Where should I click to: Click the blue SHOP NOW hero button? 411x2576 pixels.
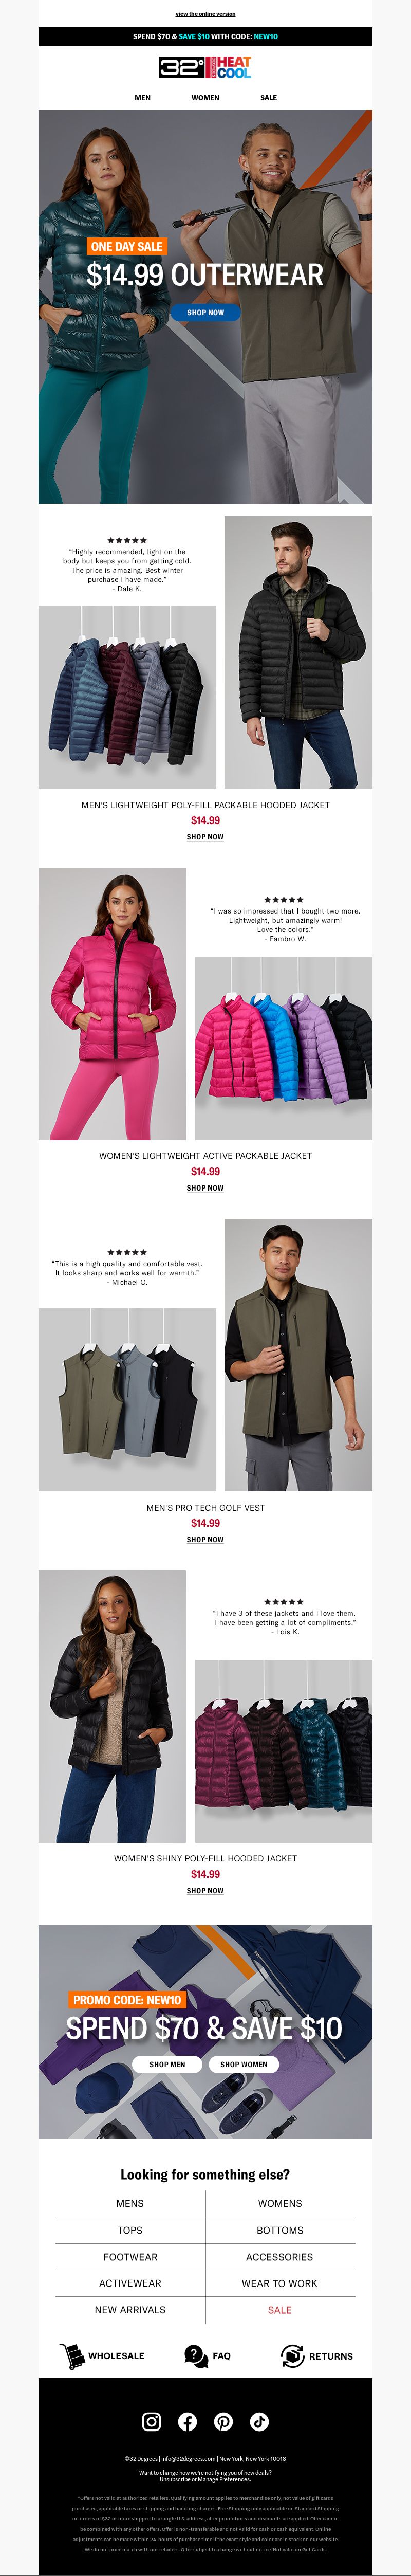pyautogui.click(x=205, y=313)
